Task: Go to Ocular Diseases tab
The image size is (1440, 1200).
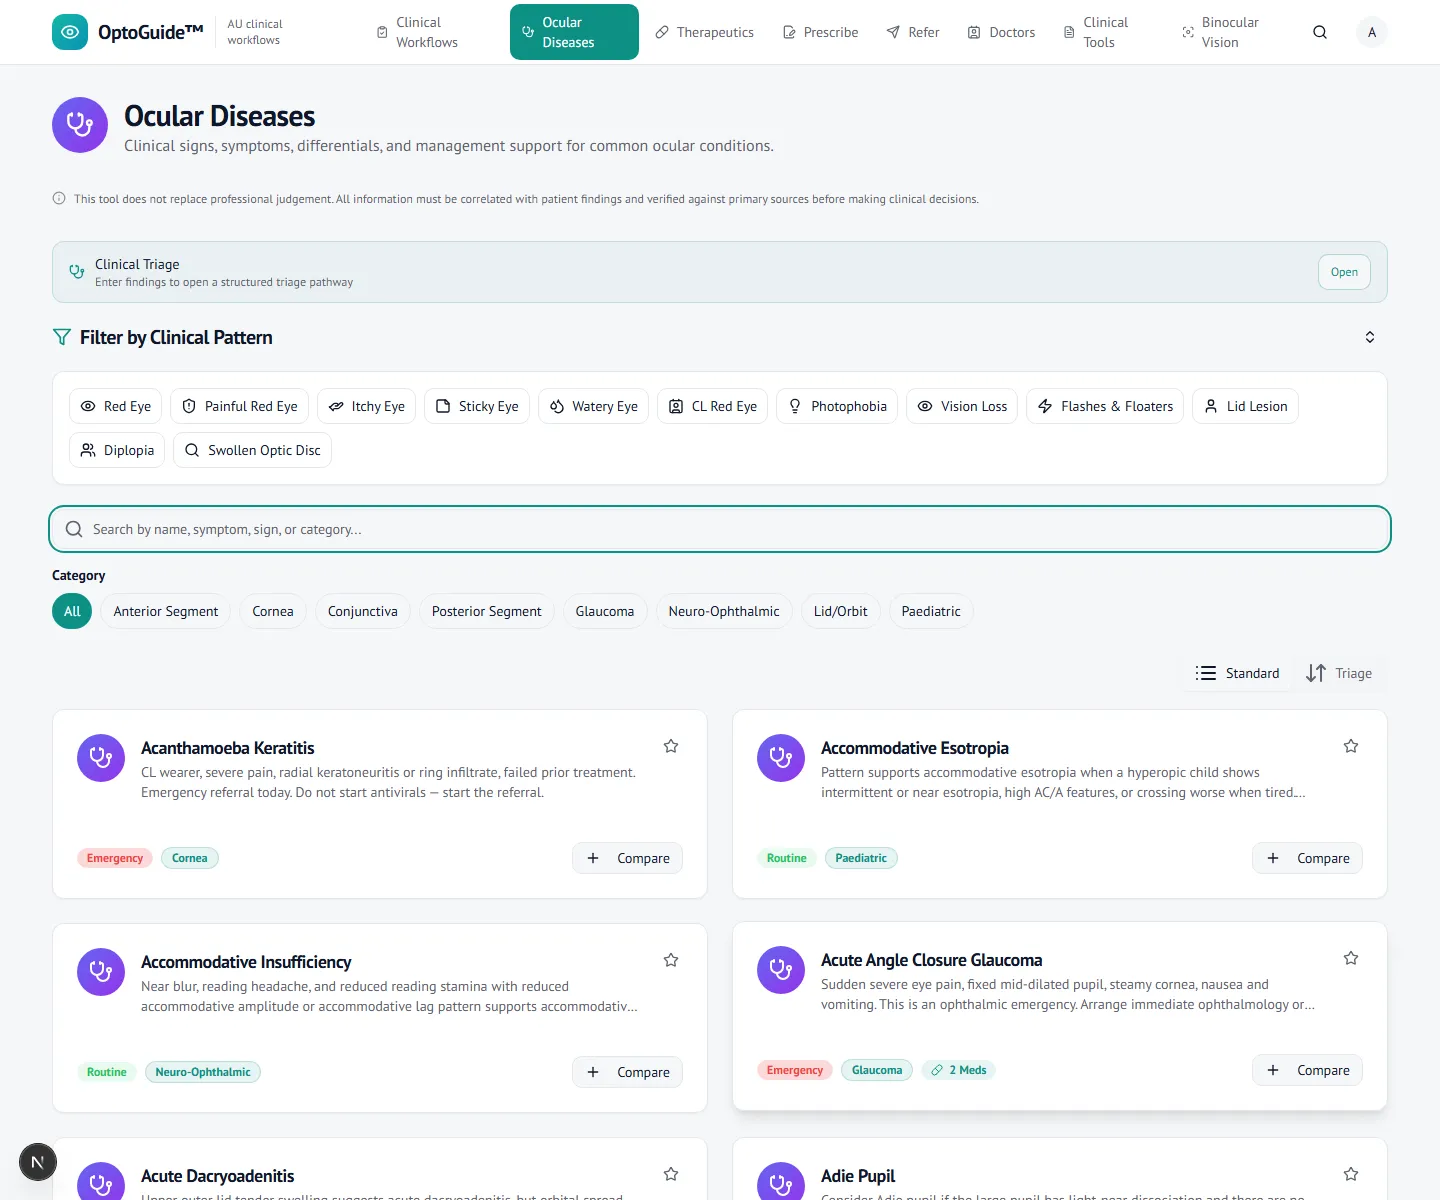Action: pos(574,32)
